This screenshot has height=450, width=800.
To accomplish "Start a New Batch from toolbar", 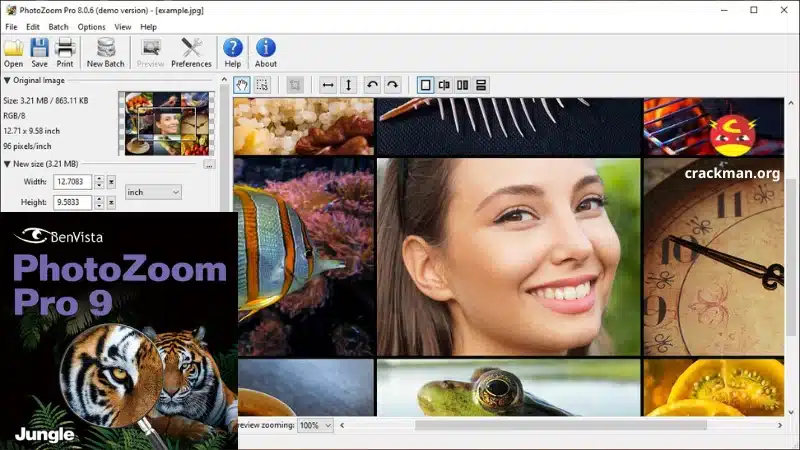I will coord(106,53).
